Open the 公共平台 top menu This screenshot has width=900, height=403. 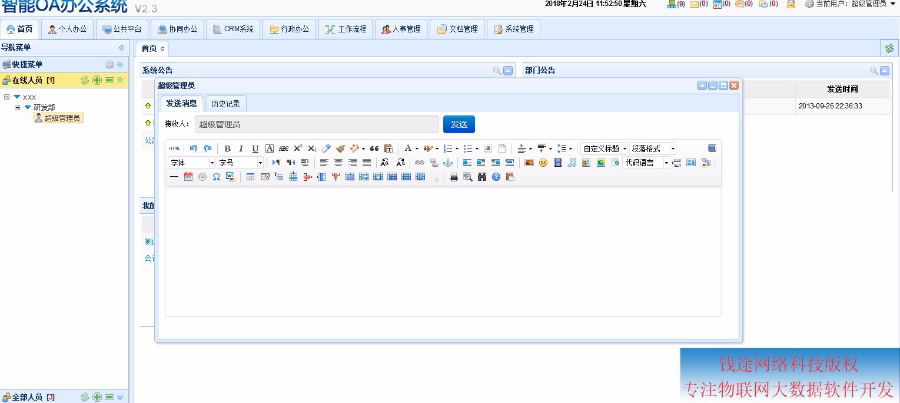(x=122, y=29)
